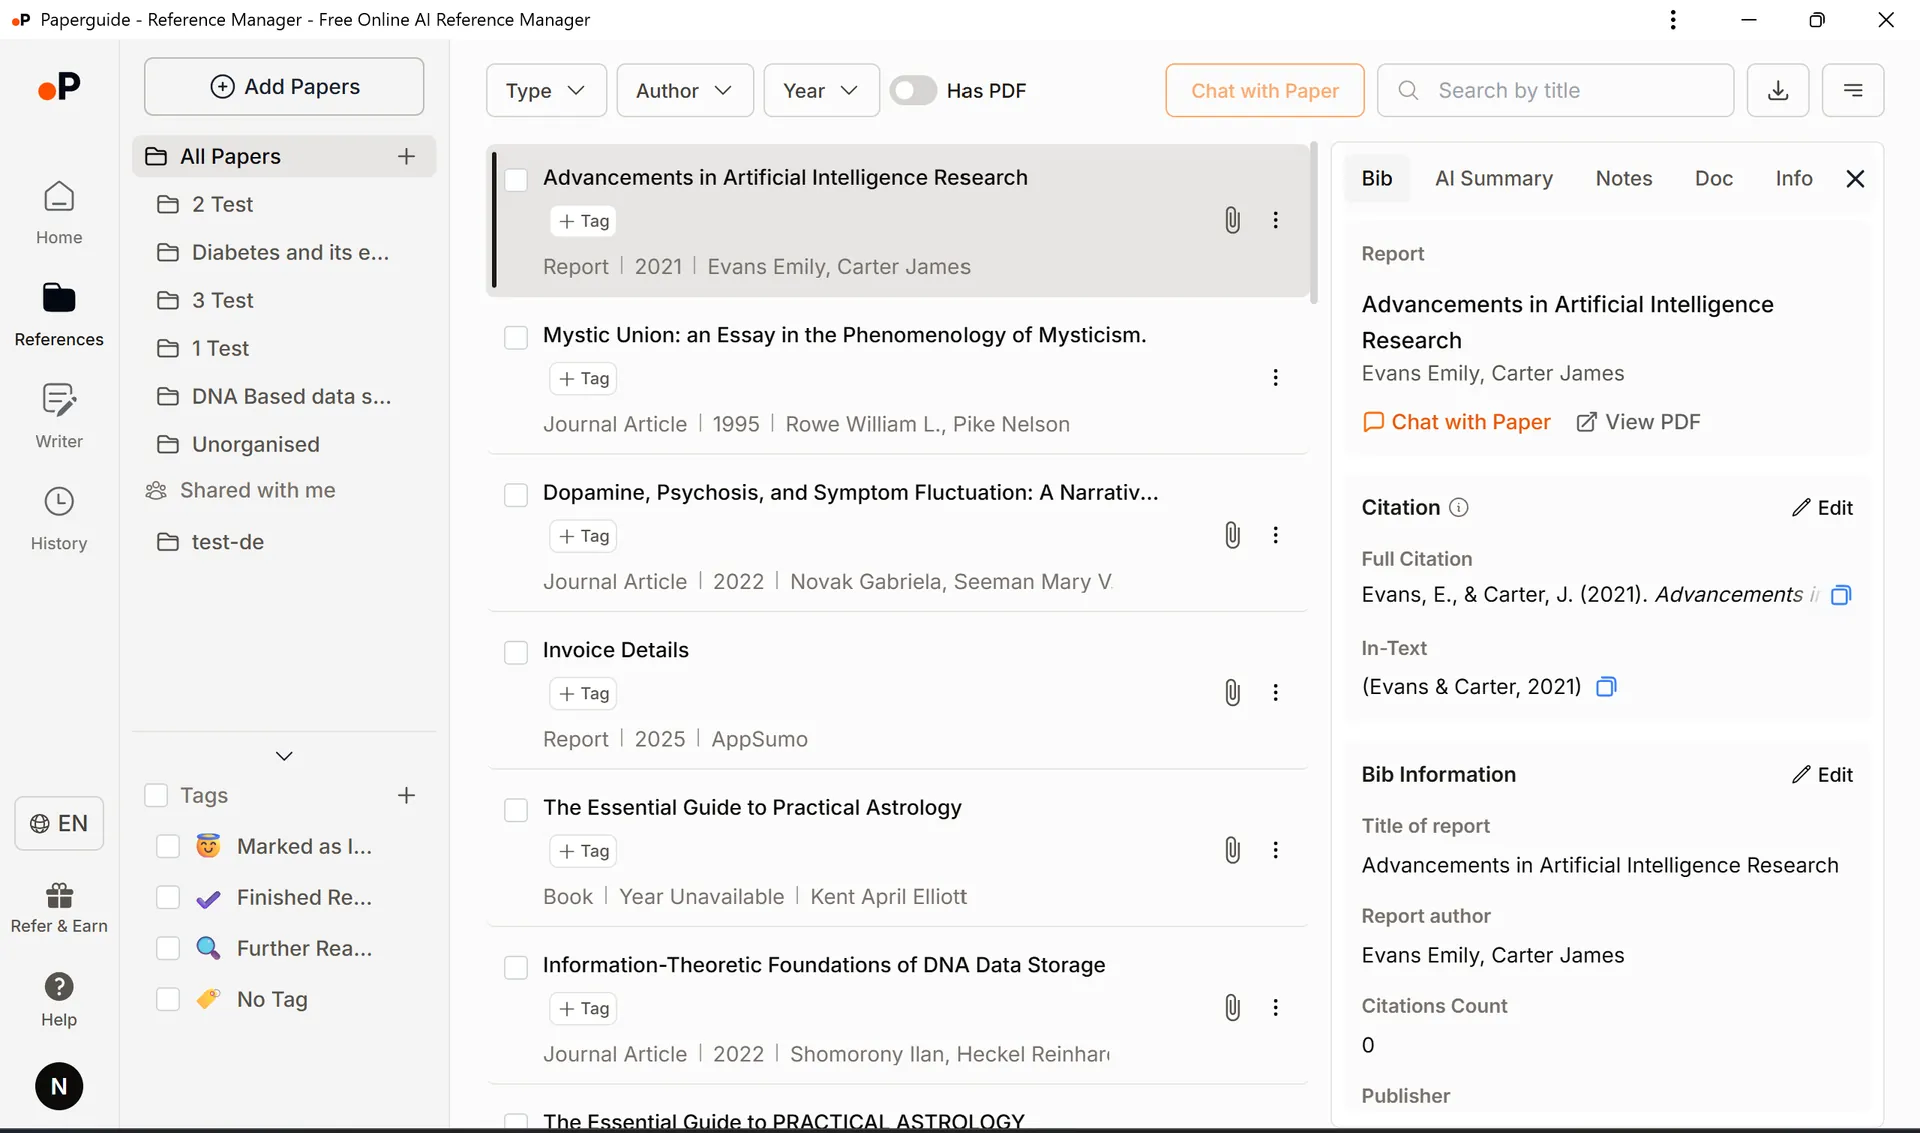Image resolution: width=1920 pixels, height=1133 pixels.
Task: Click paperclip attachment on Invoice Details
Action: tap(1232, 692)
